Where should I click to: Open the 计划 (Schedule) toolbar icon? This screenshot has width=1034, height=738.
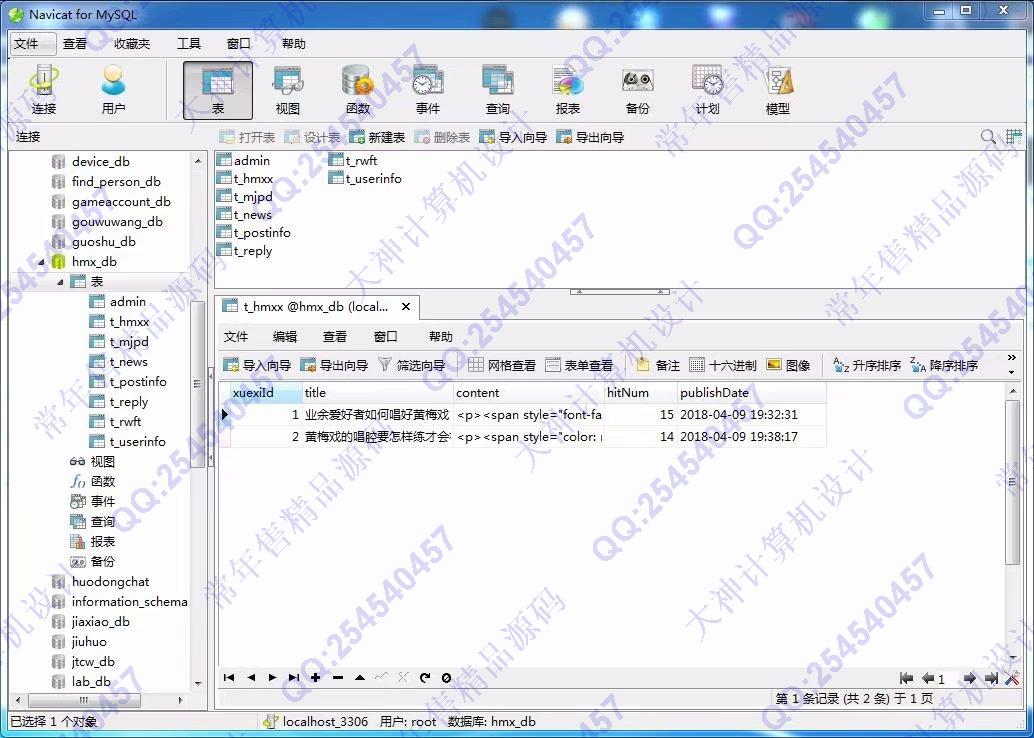pyautogui.click(x=707, y=90)
